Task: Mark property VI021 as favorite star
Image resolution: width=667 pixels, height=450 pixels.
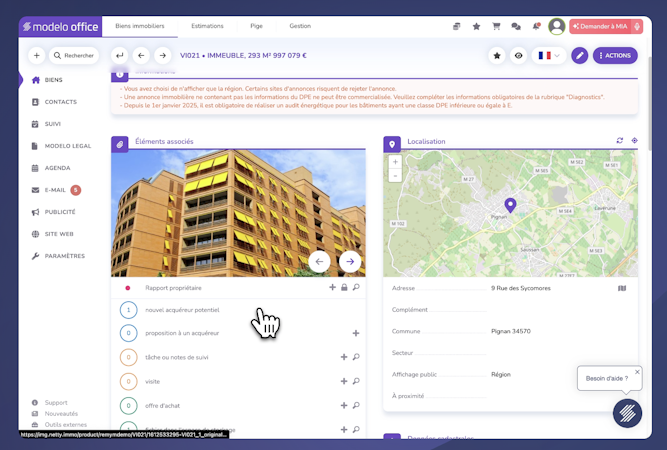Action: pyautogui.click(x=497, y=55)
